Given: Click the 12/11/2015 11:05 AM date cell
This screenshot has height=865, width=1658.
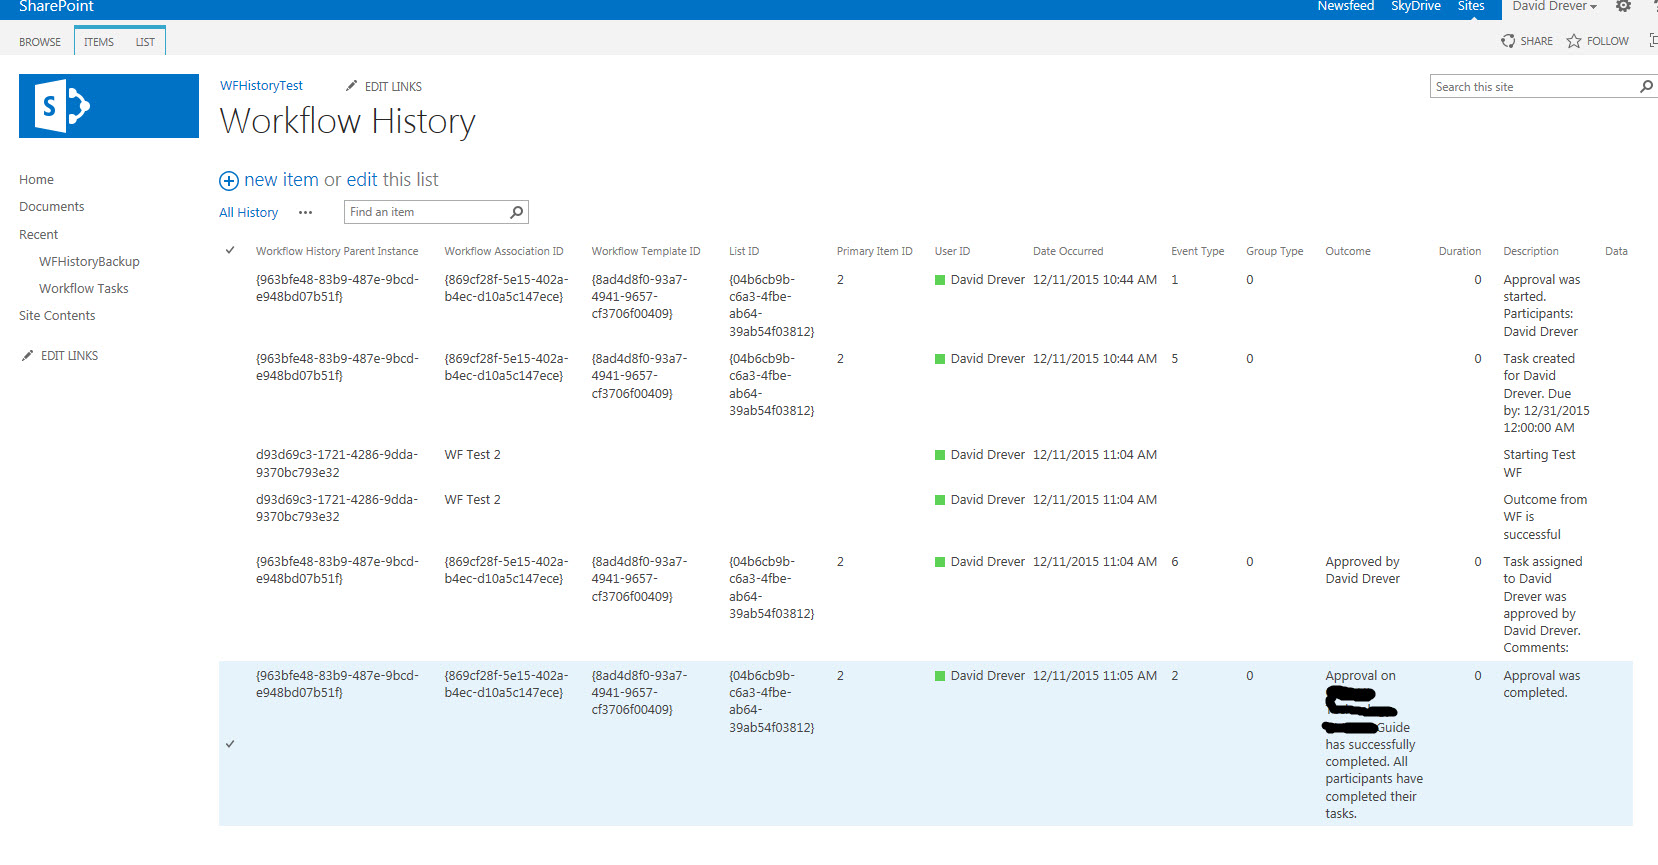Looking at the screenshot, I should pyautogui.click(x=1095, y=676).
